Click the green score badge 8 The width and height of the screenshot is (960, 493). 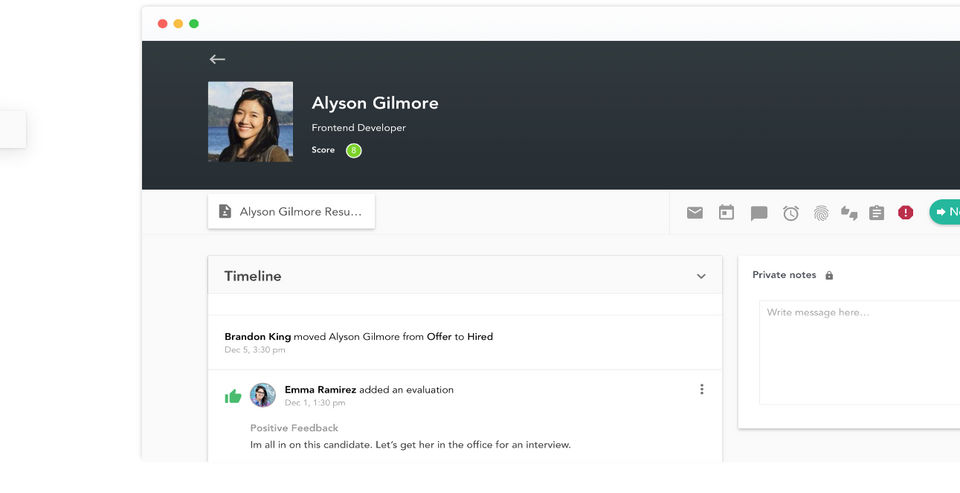point(354,151)
